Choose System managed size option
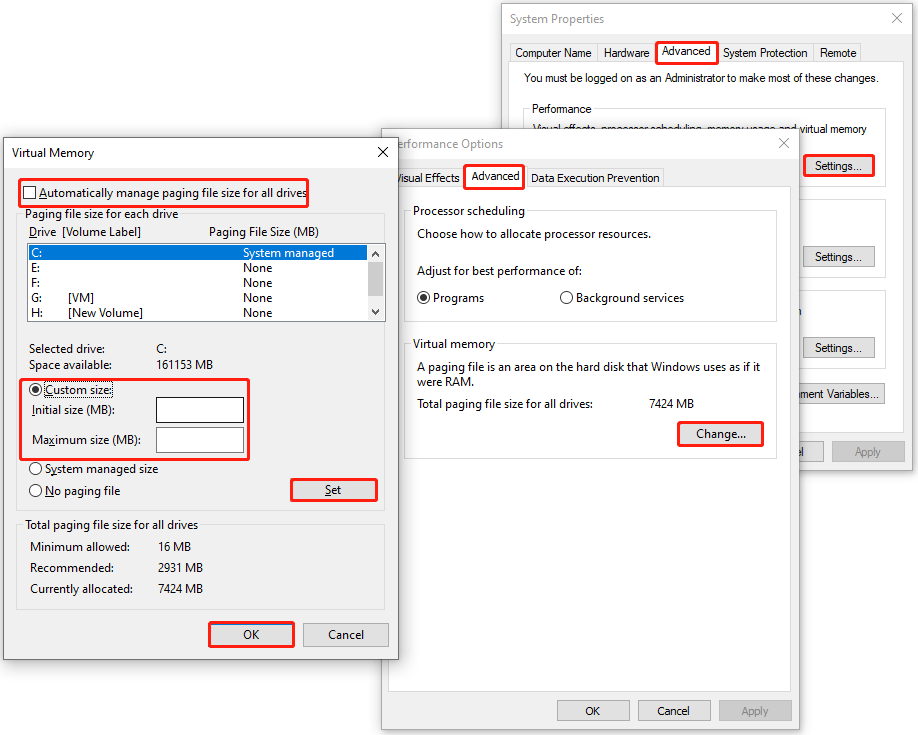Screen dimensions: 918x735 pyautogui.click(x=34, y=468)
